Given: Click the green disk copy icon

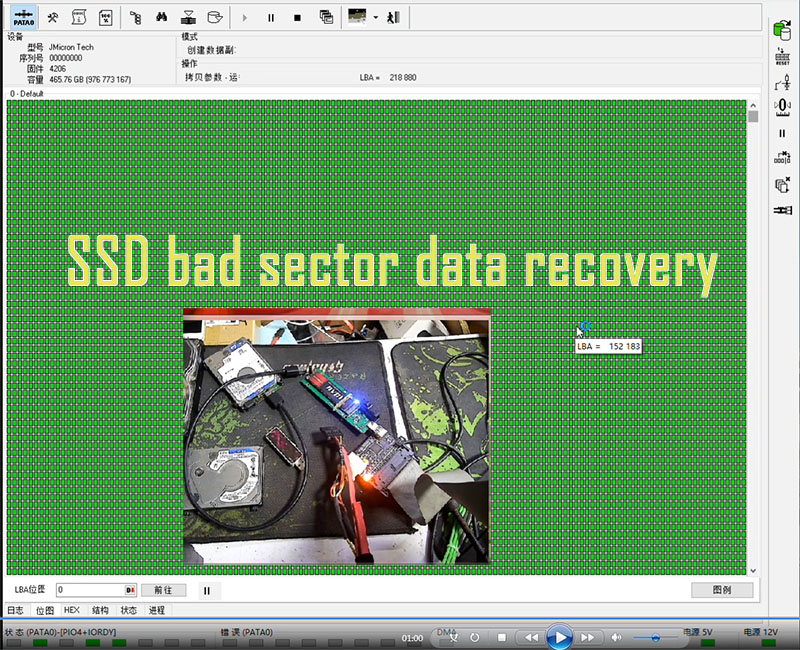Looking at the screenshot, I should (782, 31).
